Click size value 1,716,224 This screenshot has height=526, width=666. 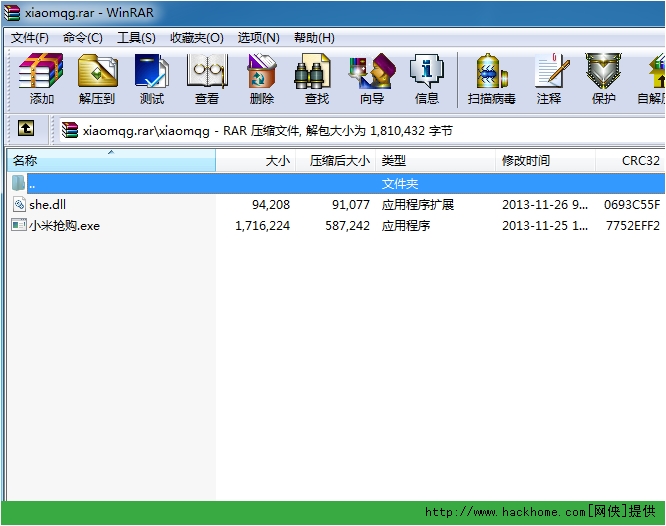pos(262,225)
